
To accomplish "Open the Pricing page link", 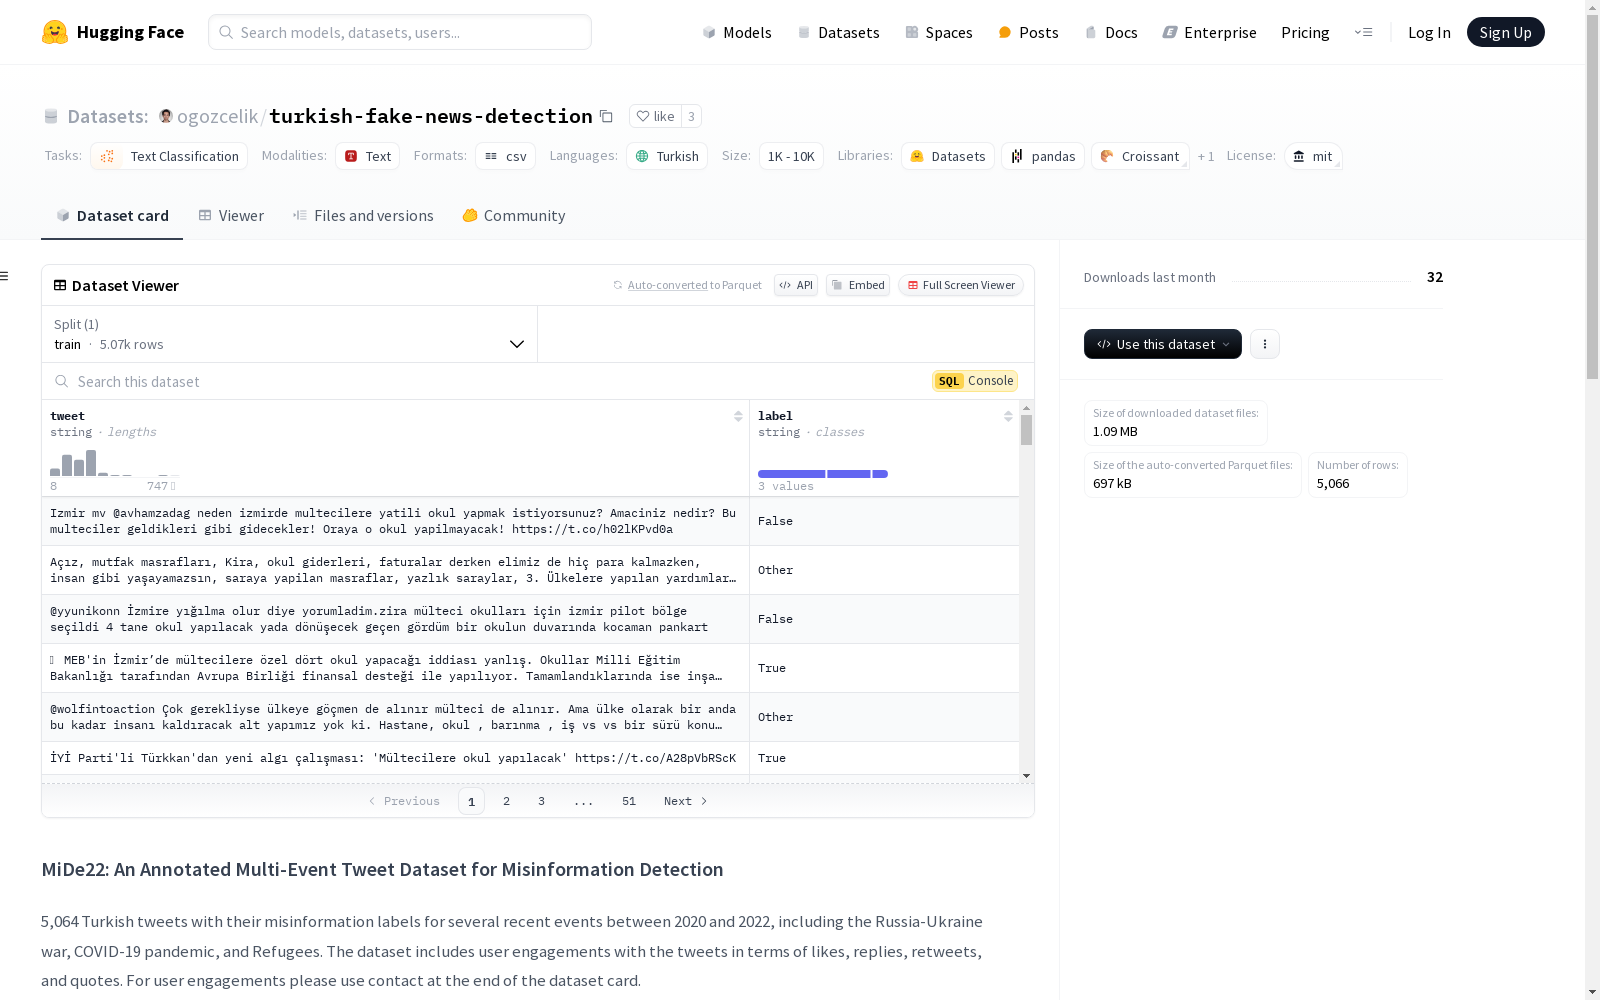I will tap(1305, 32).
